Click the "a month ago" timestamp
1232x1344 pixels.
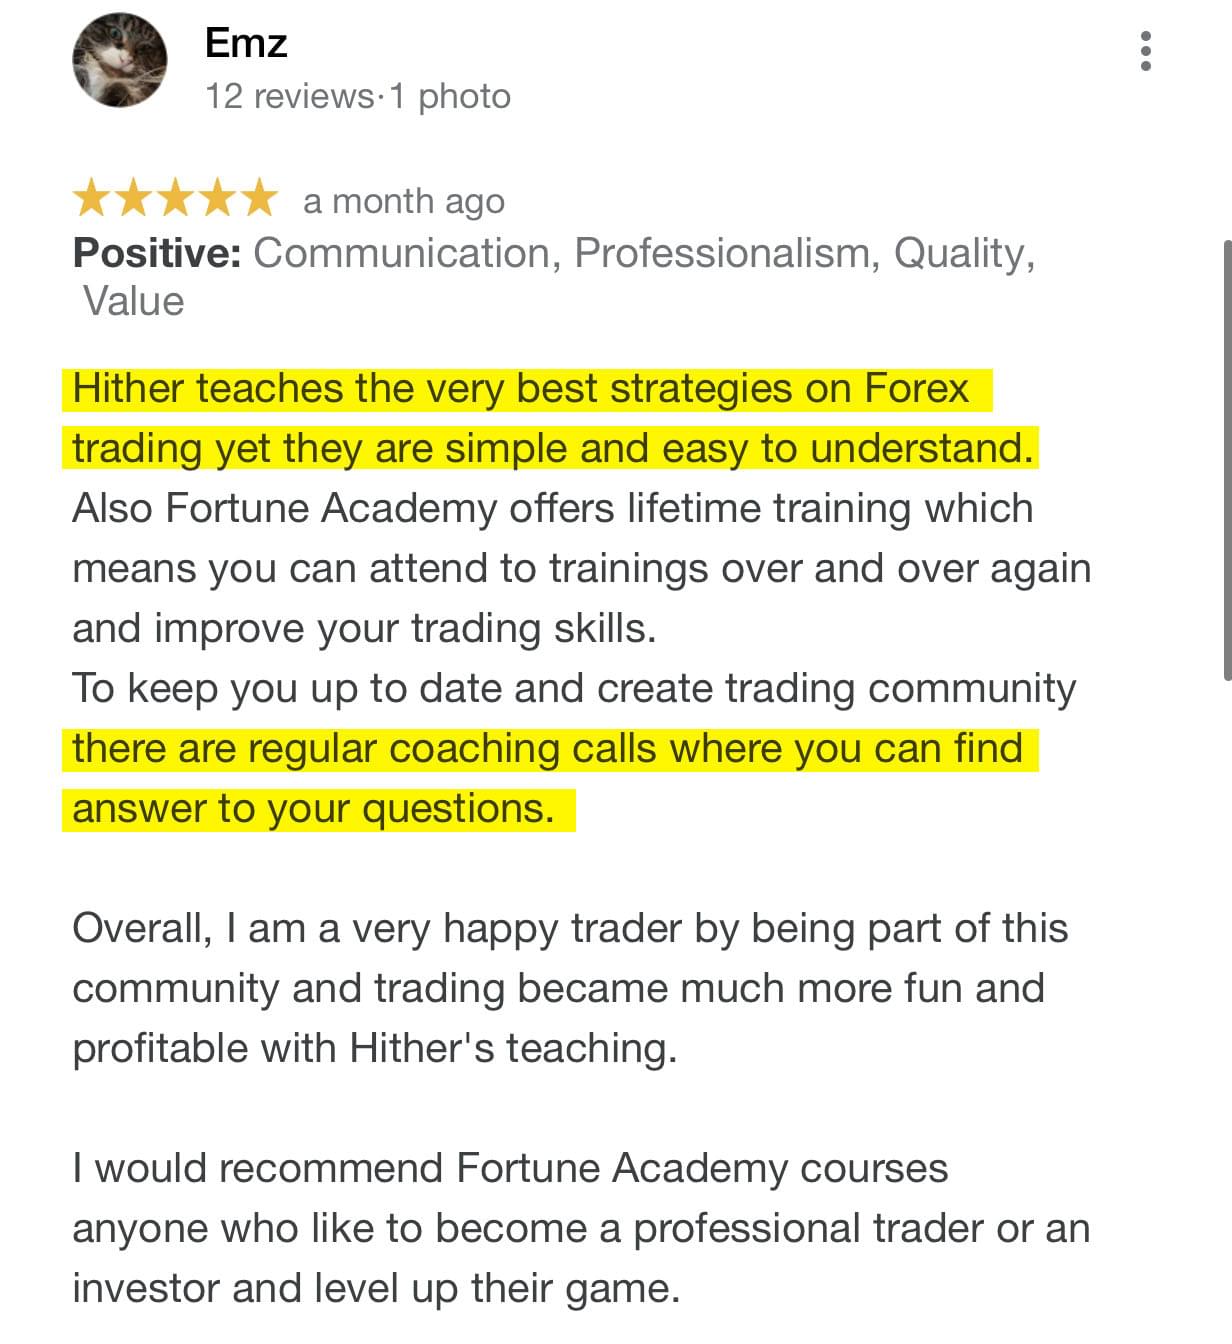[x=404, y=202]
